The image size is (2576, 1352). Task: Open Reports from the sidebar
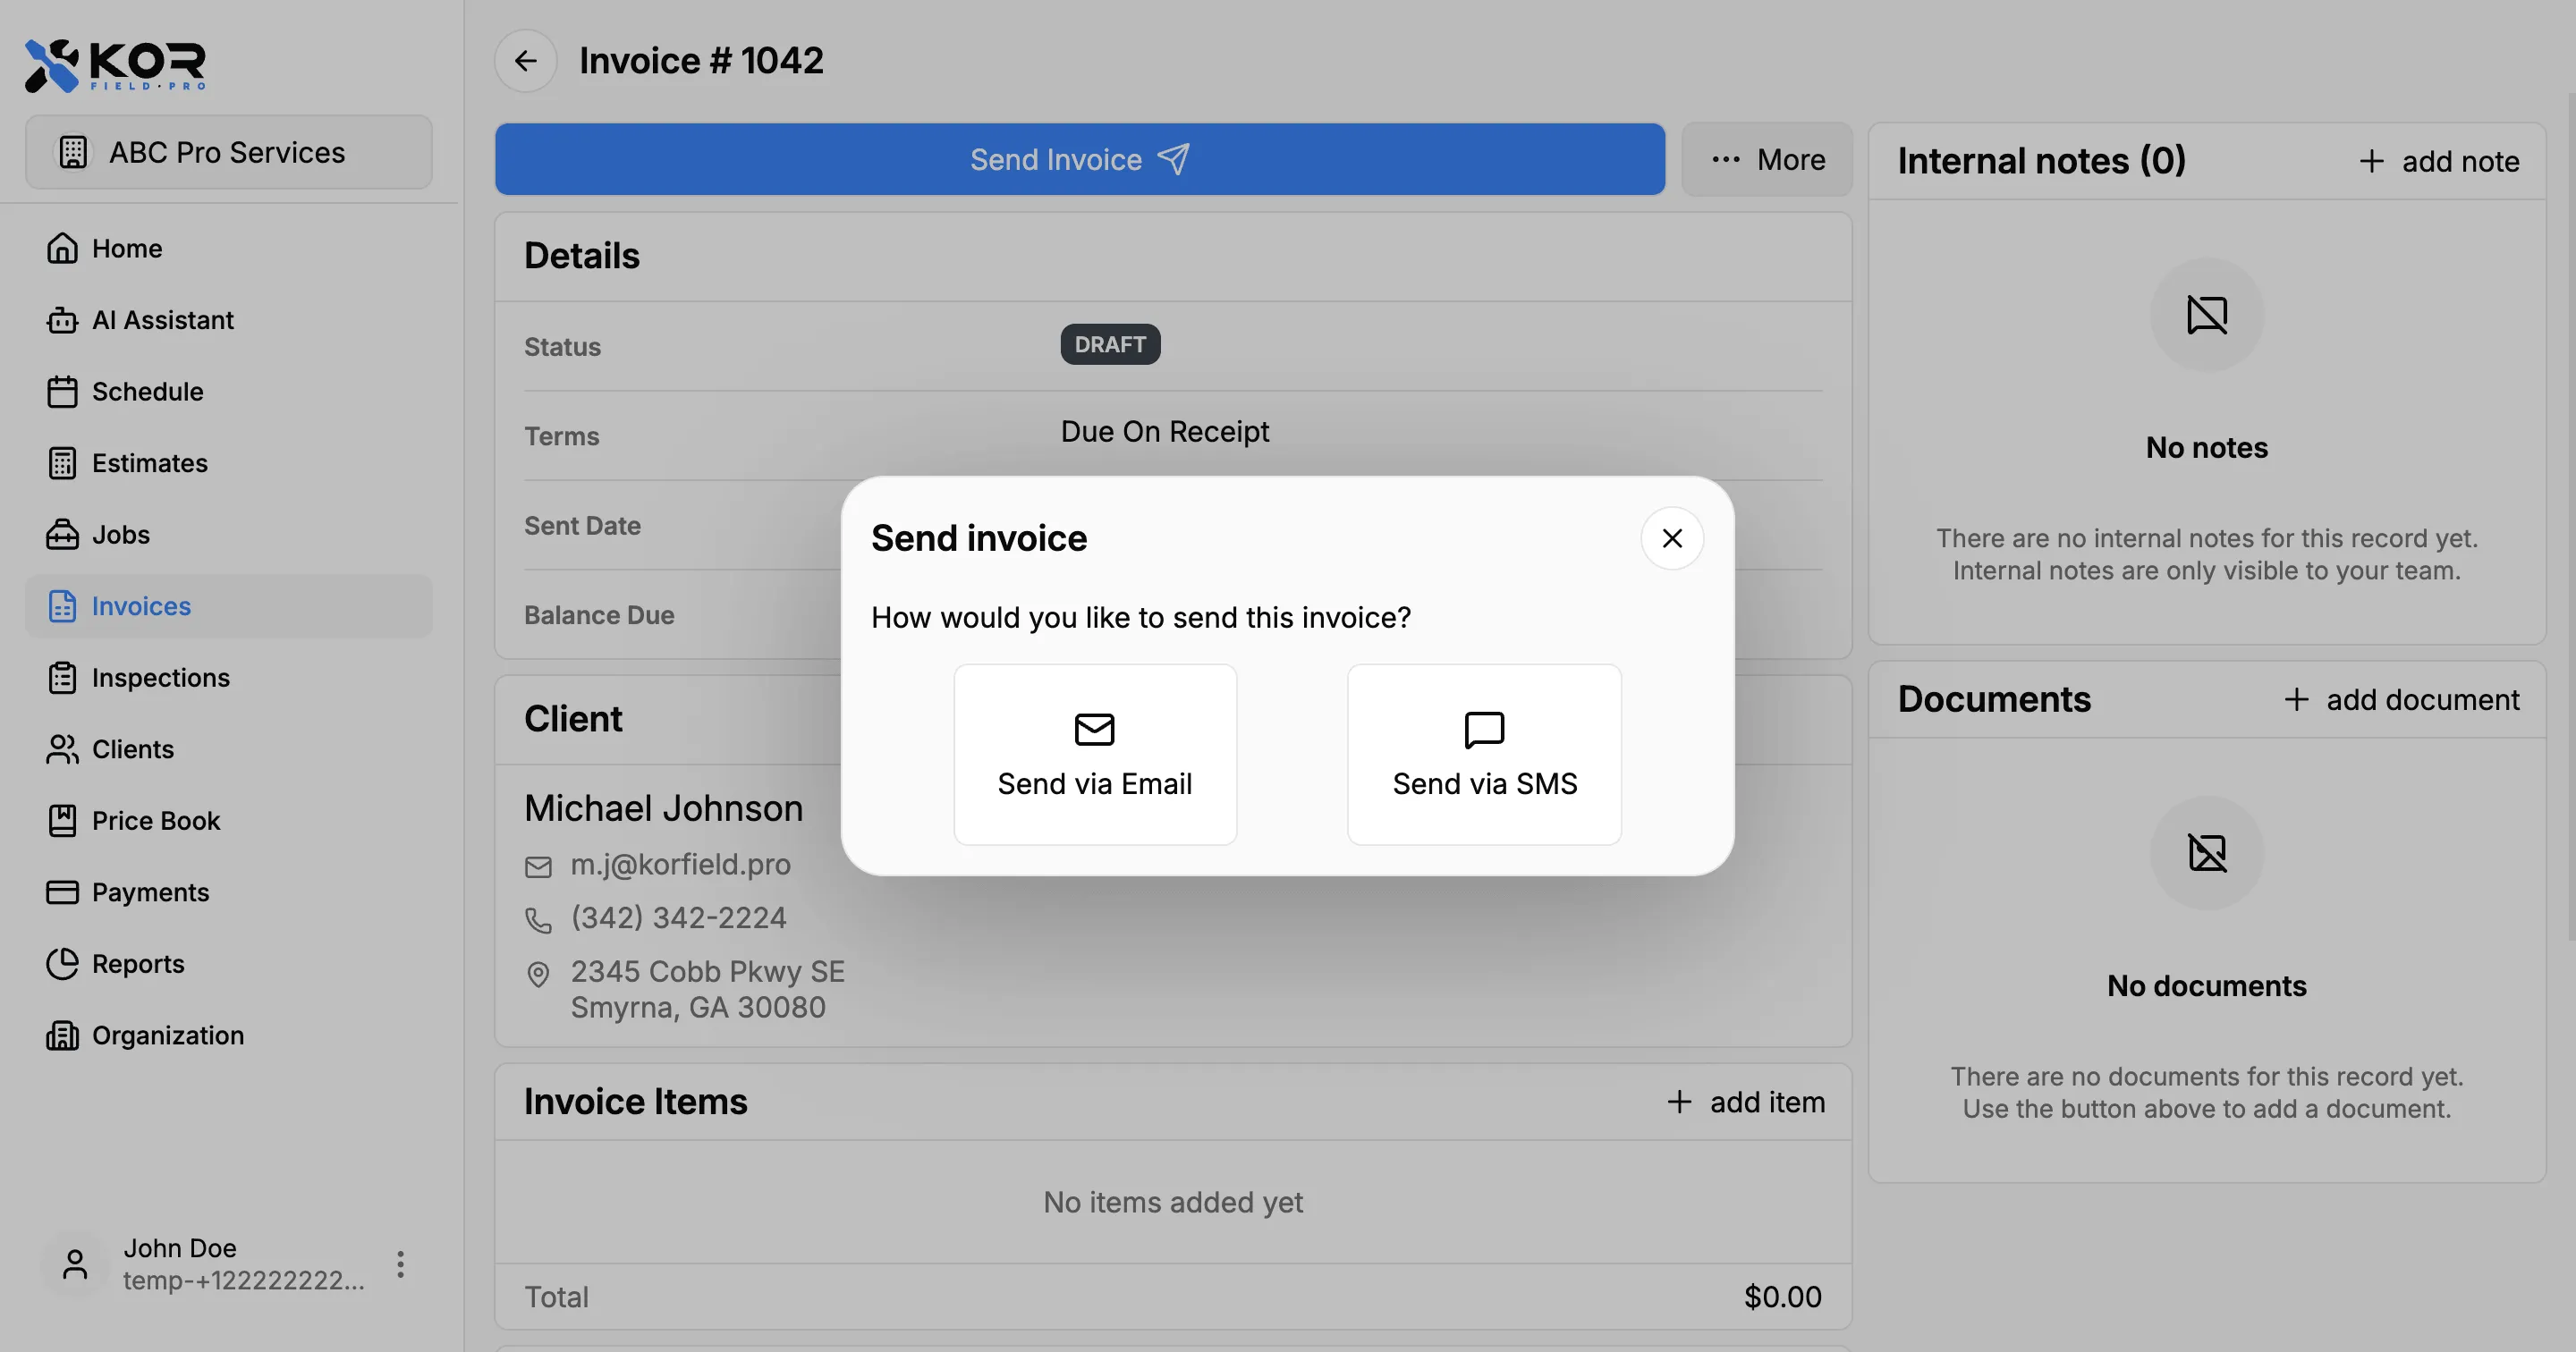pos(138,963)
